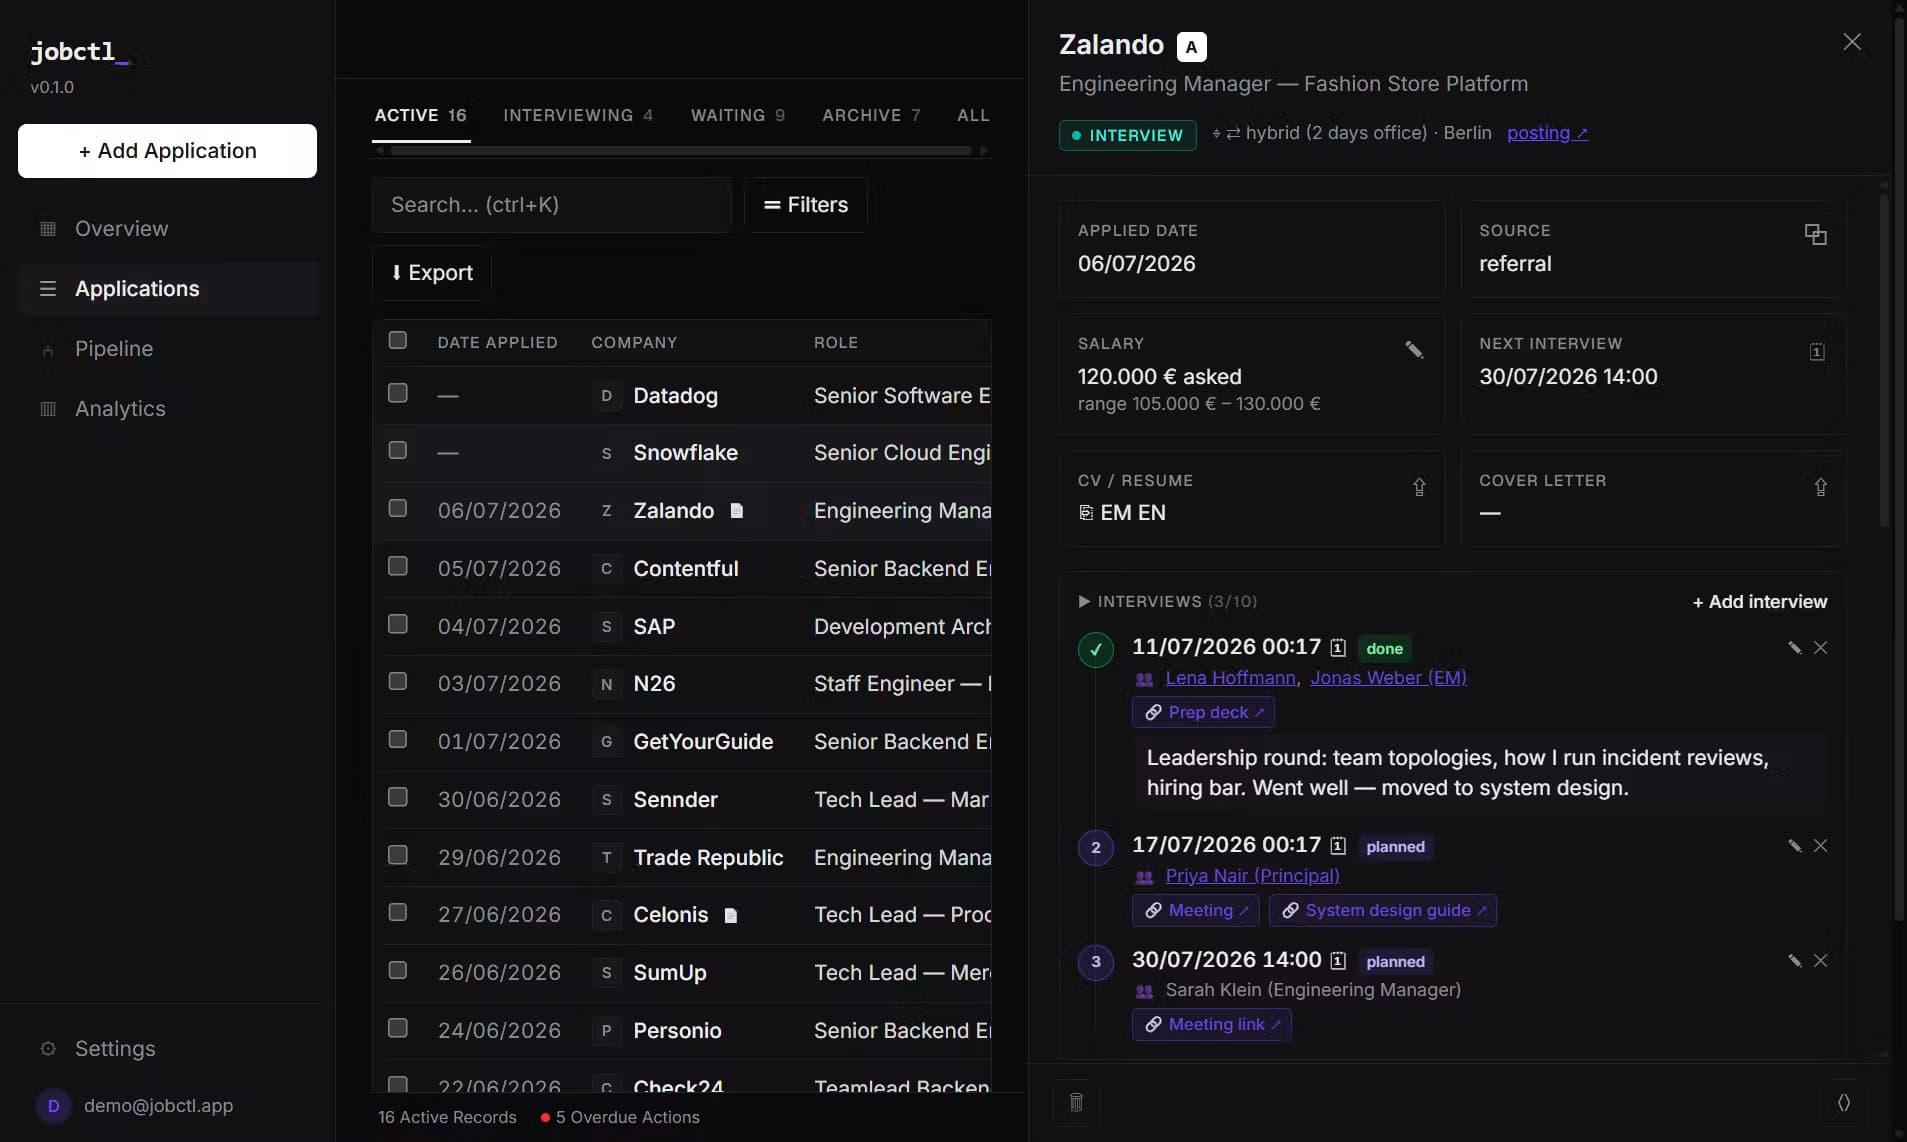Screen dimensions: 1907x1142
Task: Switch to the Interviewing tab
Action: tap(578, 115)
